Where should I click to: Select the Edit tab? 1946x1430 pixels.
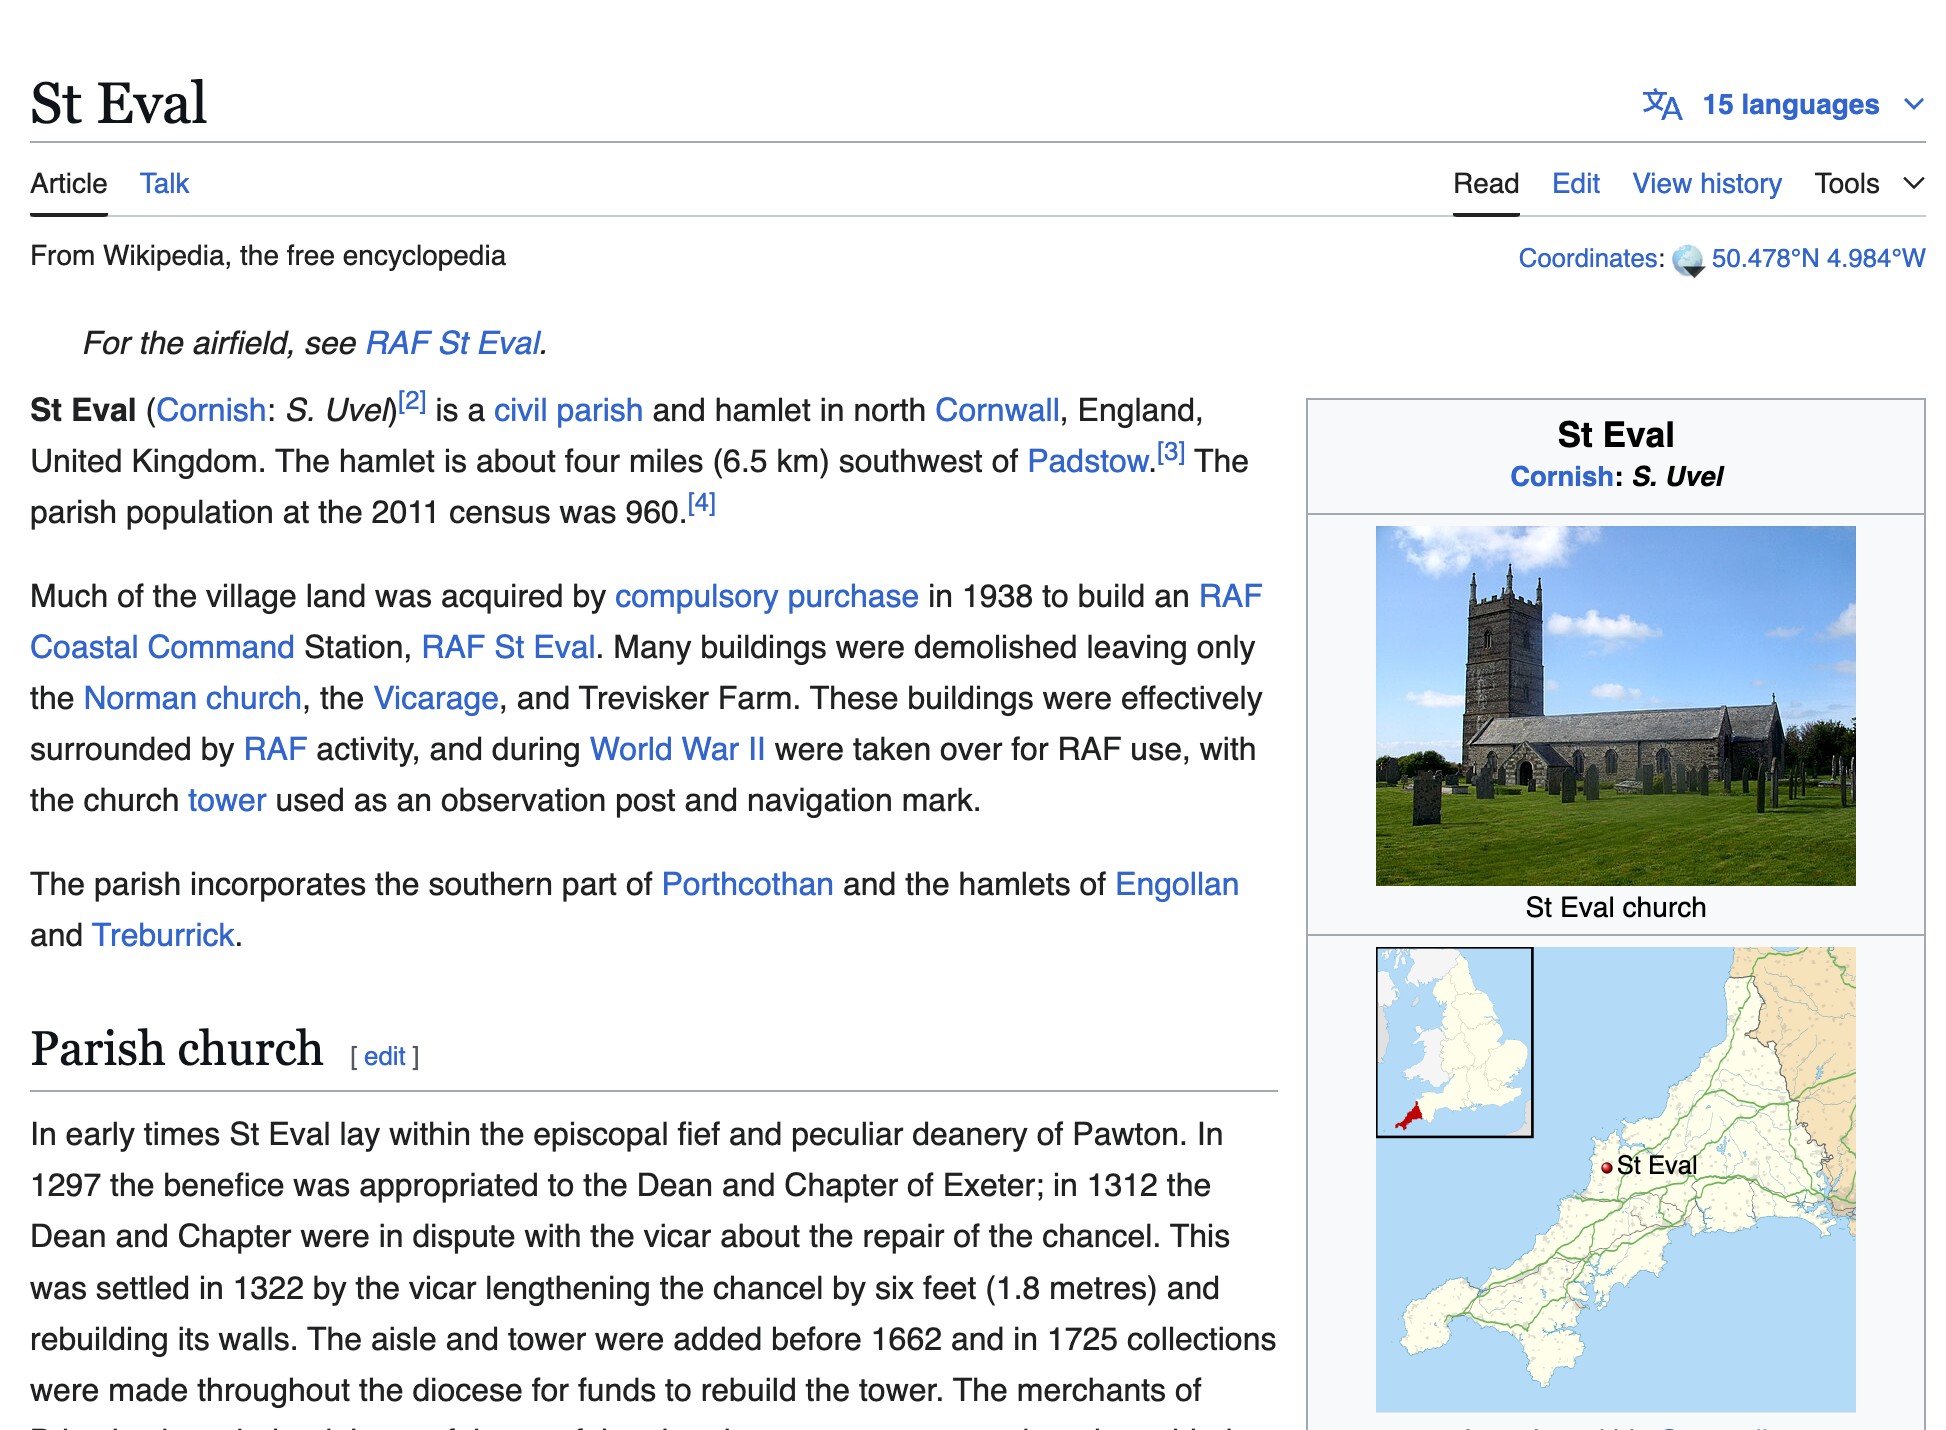[1576, 184]
